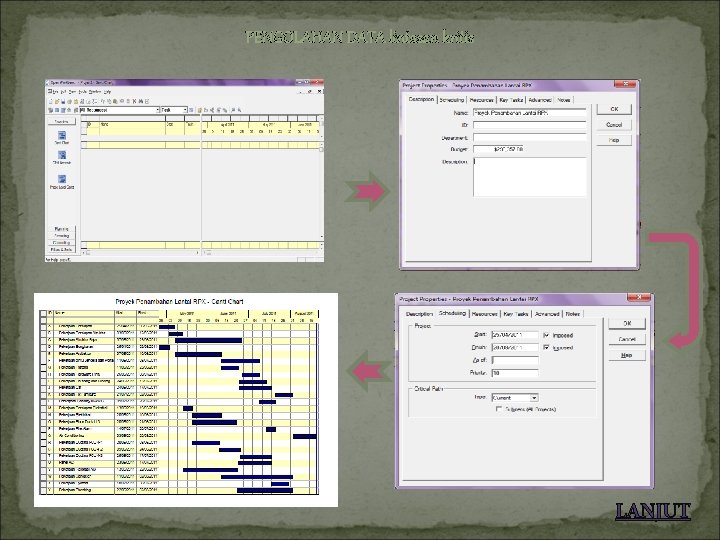The width and height of the screenshot is (720, 540).
Task: Click the project Start date field
Action: tap(515, 335)
